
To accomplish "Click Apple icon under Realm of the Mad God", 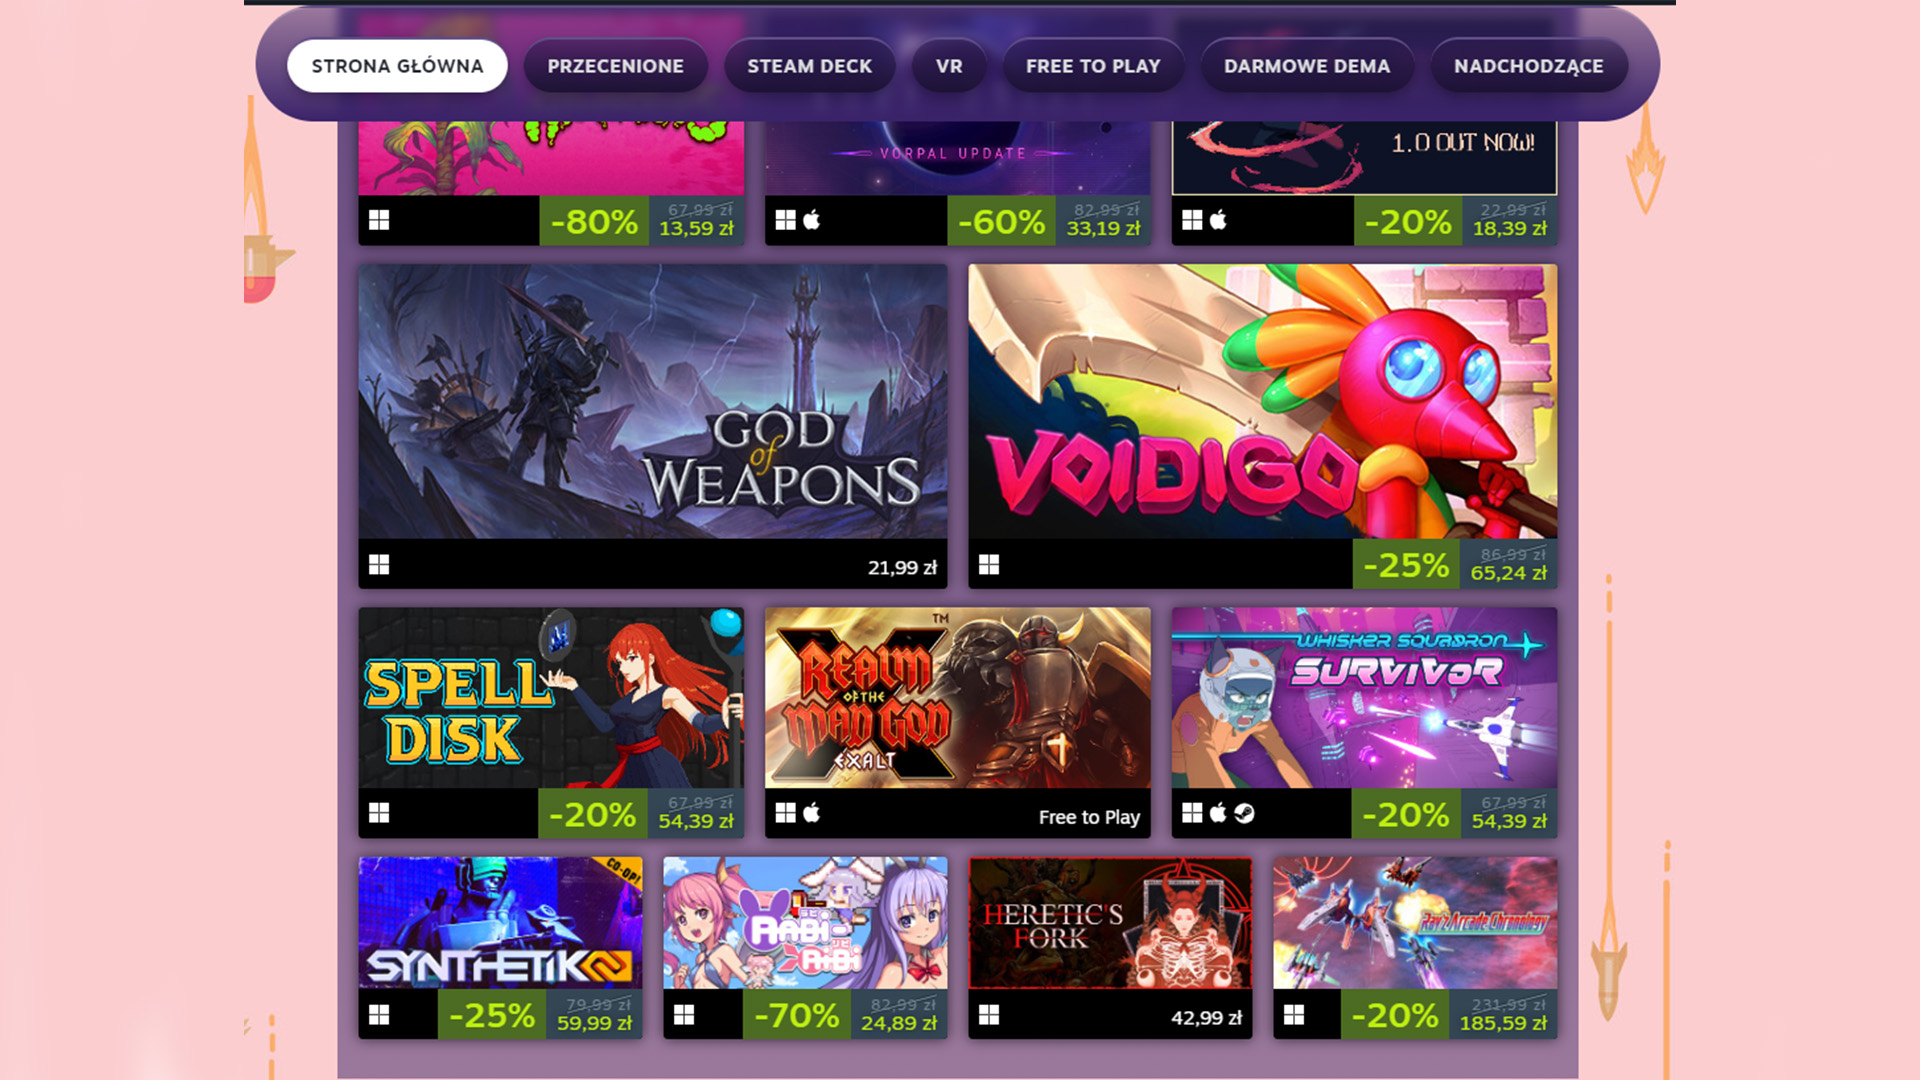I will pos(812,813).
